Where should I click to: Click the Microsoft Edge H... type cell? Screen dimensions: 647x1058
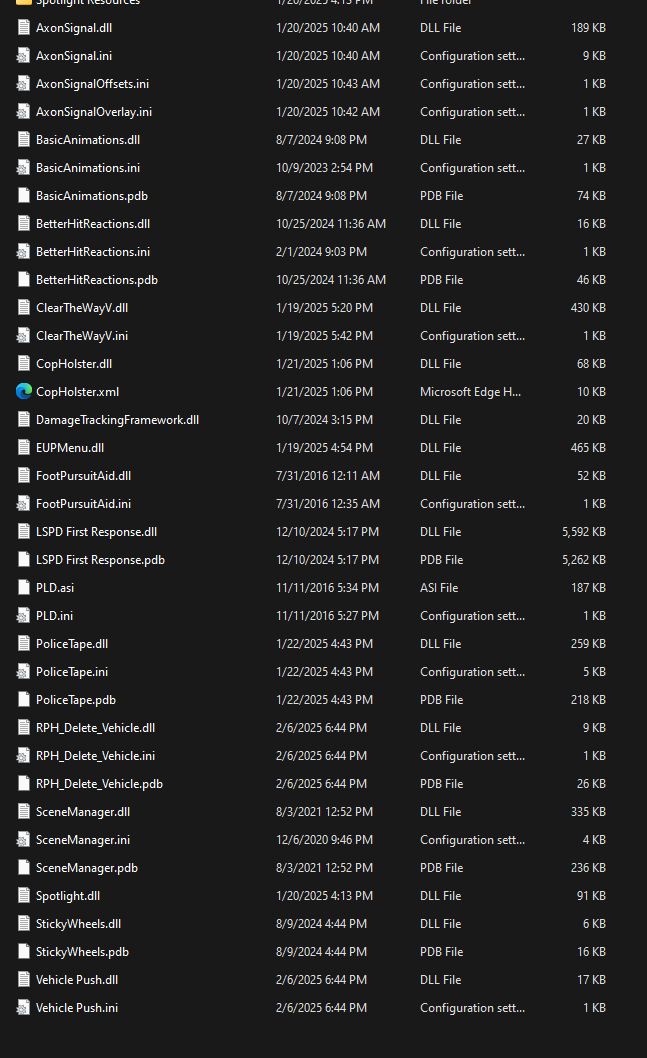click(x=470, y=392)
